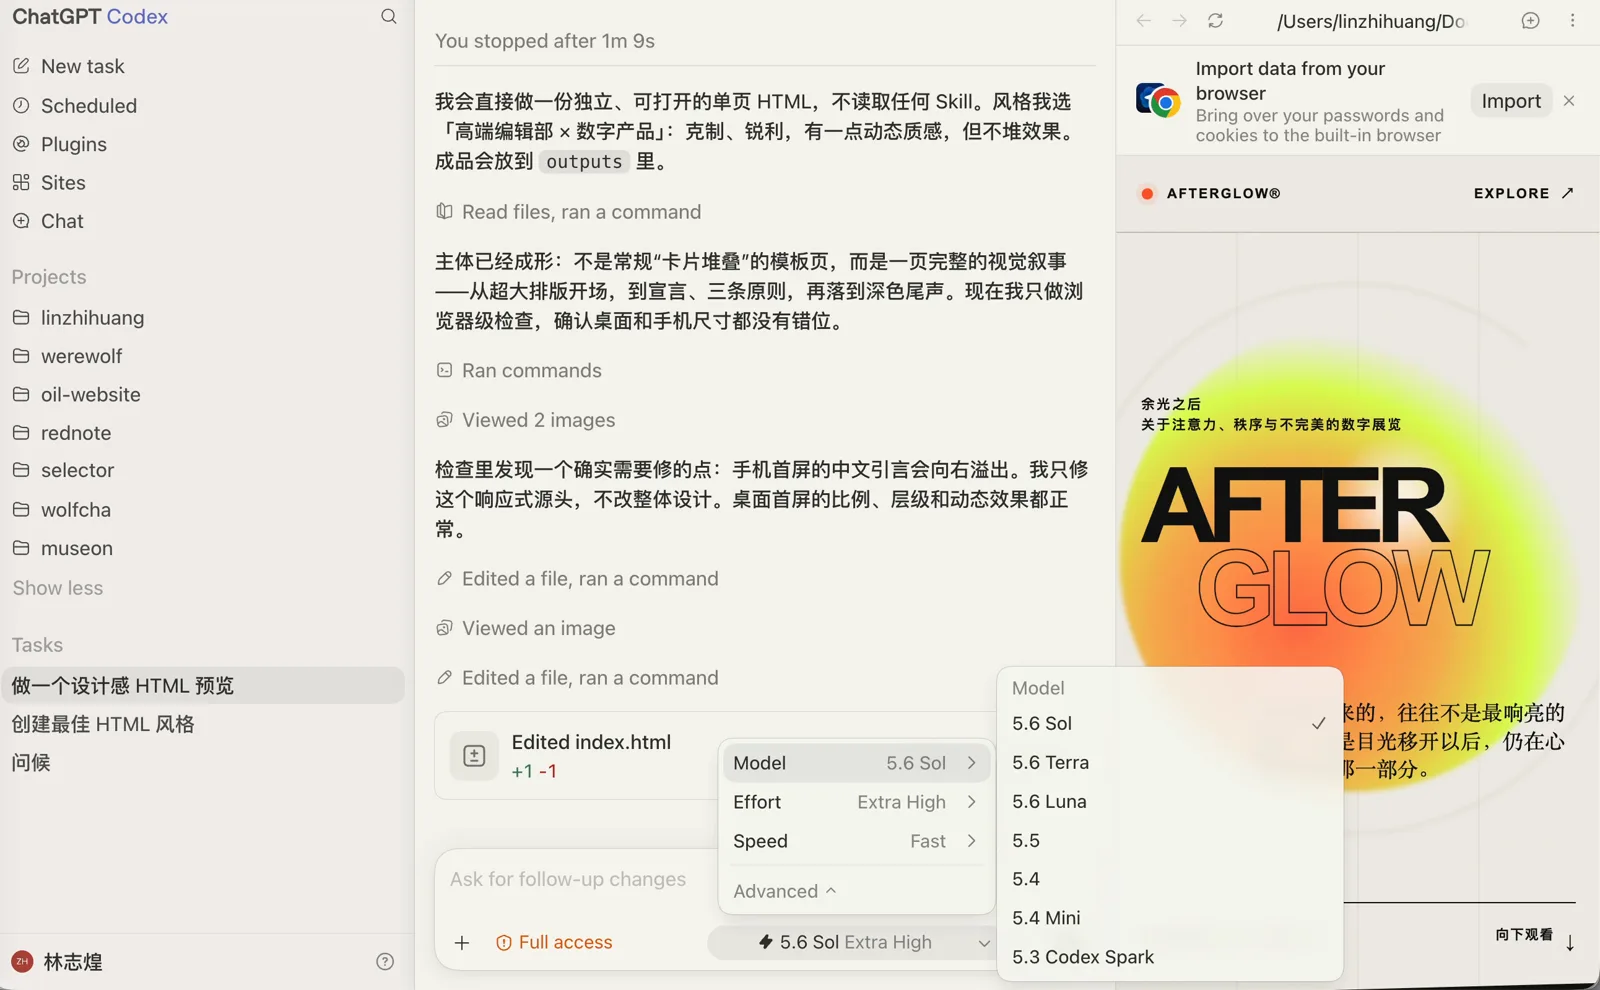This screenshot has height=990, width=1600.
Task: Click the AFTERGLOW logo in preview
Action: (1211, 194)
